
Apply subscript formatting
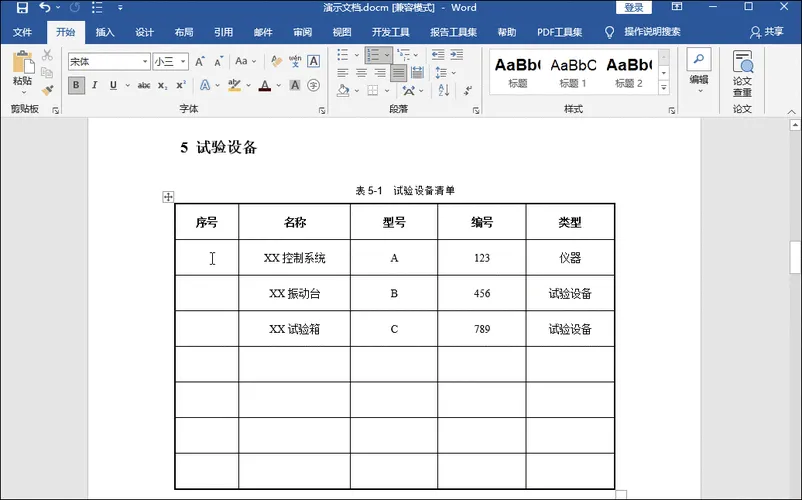tap(163, 85)
